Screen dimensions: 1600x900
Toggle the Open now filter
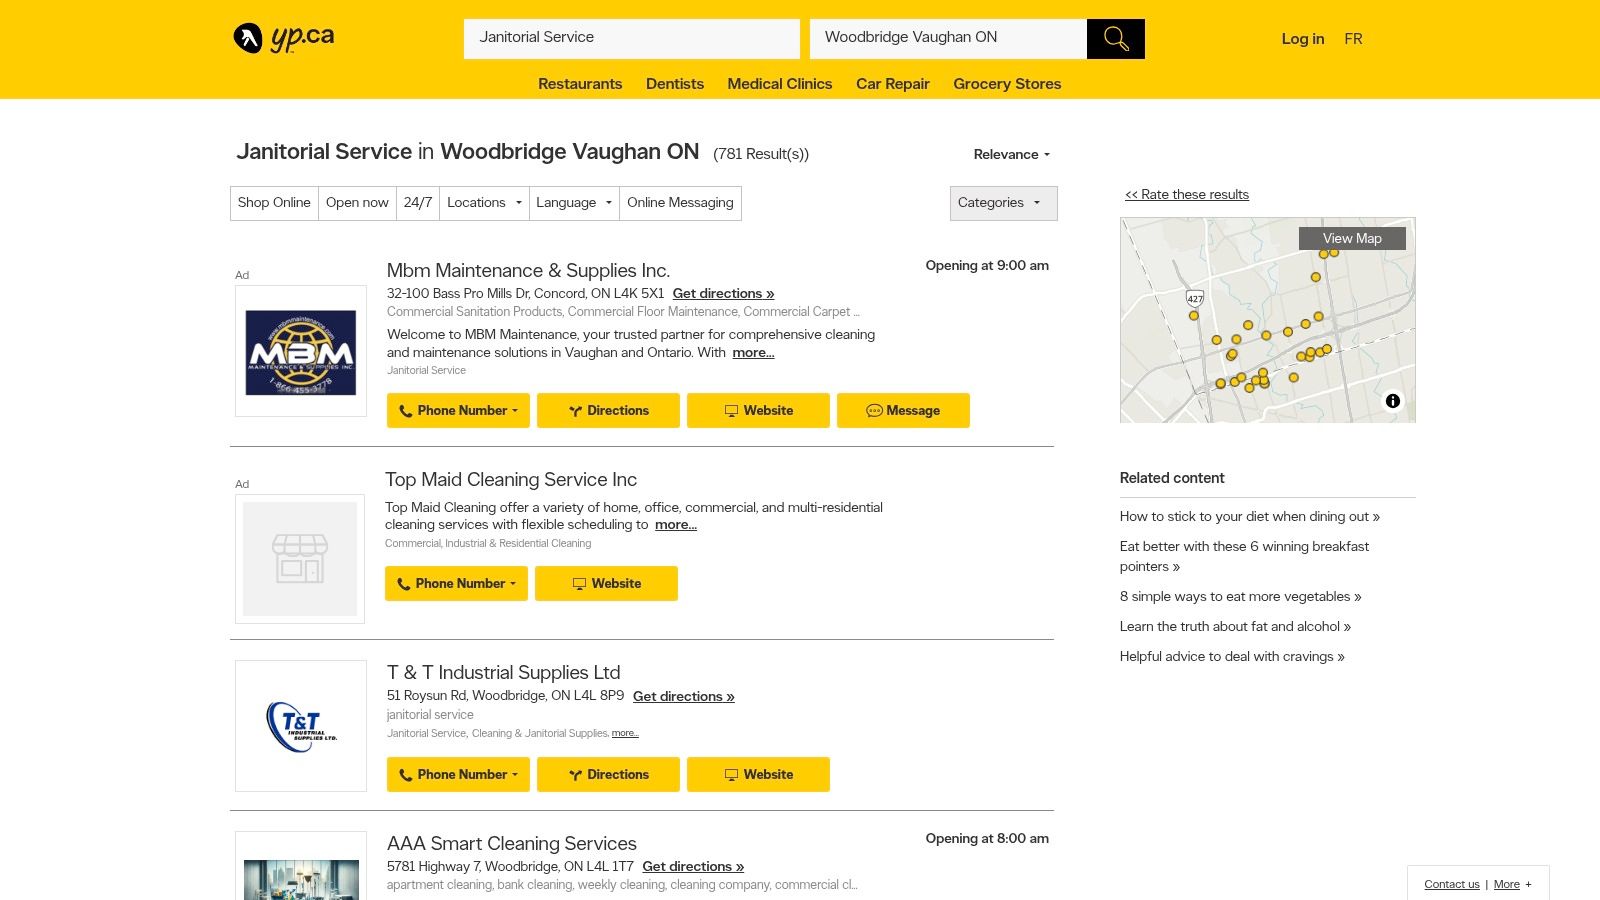[x=357, y=203]
